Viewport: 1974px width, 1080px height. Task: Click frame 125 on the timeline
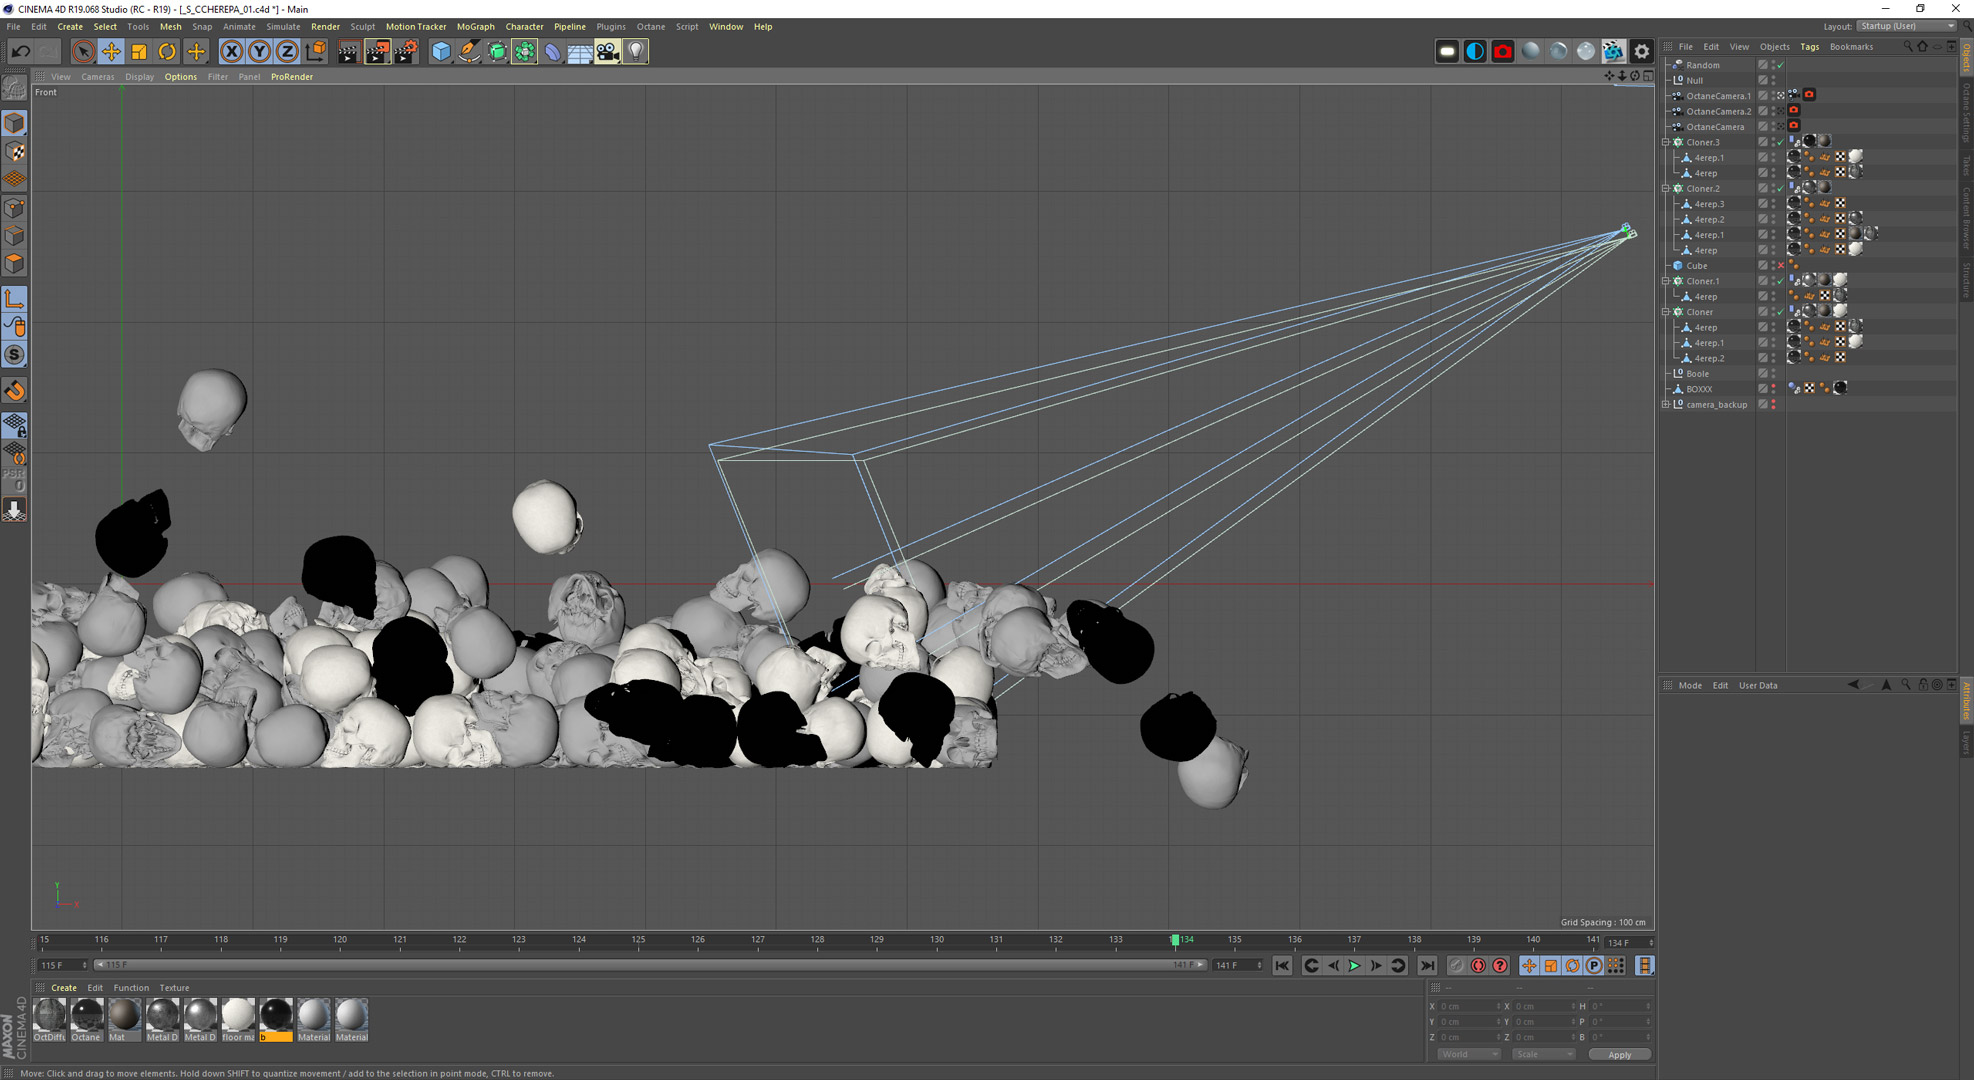tap(638, 940)
